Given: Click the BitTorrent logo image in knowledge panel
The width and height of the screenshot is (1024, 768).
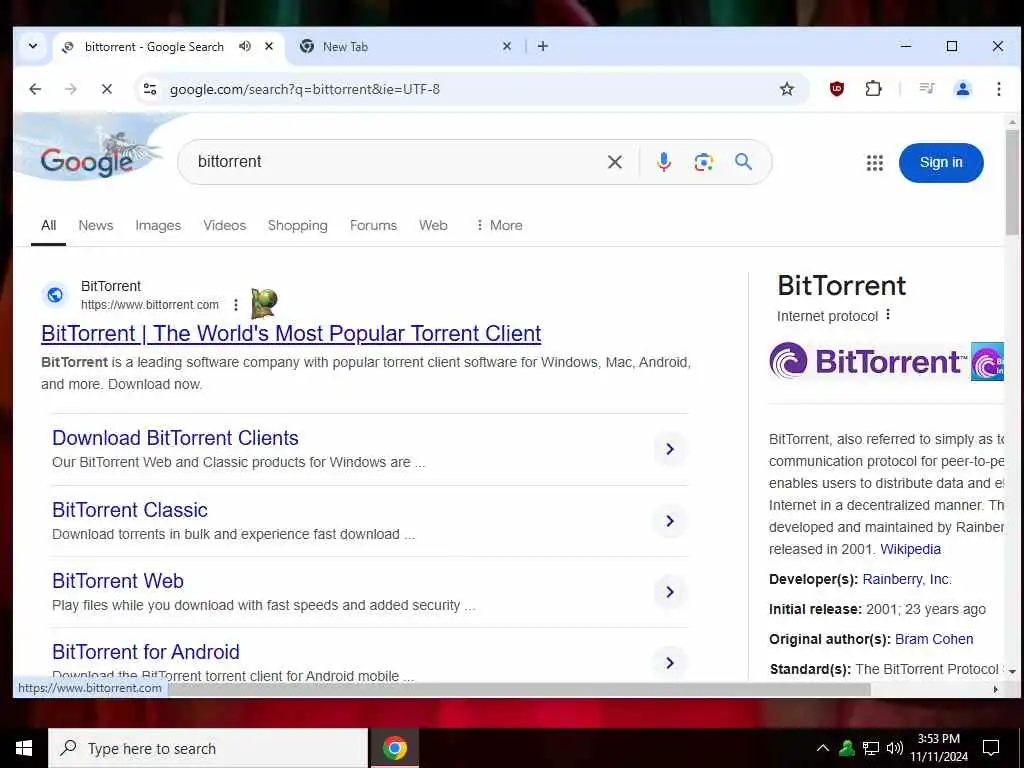Looking at the screenshot, I should 868,360.
